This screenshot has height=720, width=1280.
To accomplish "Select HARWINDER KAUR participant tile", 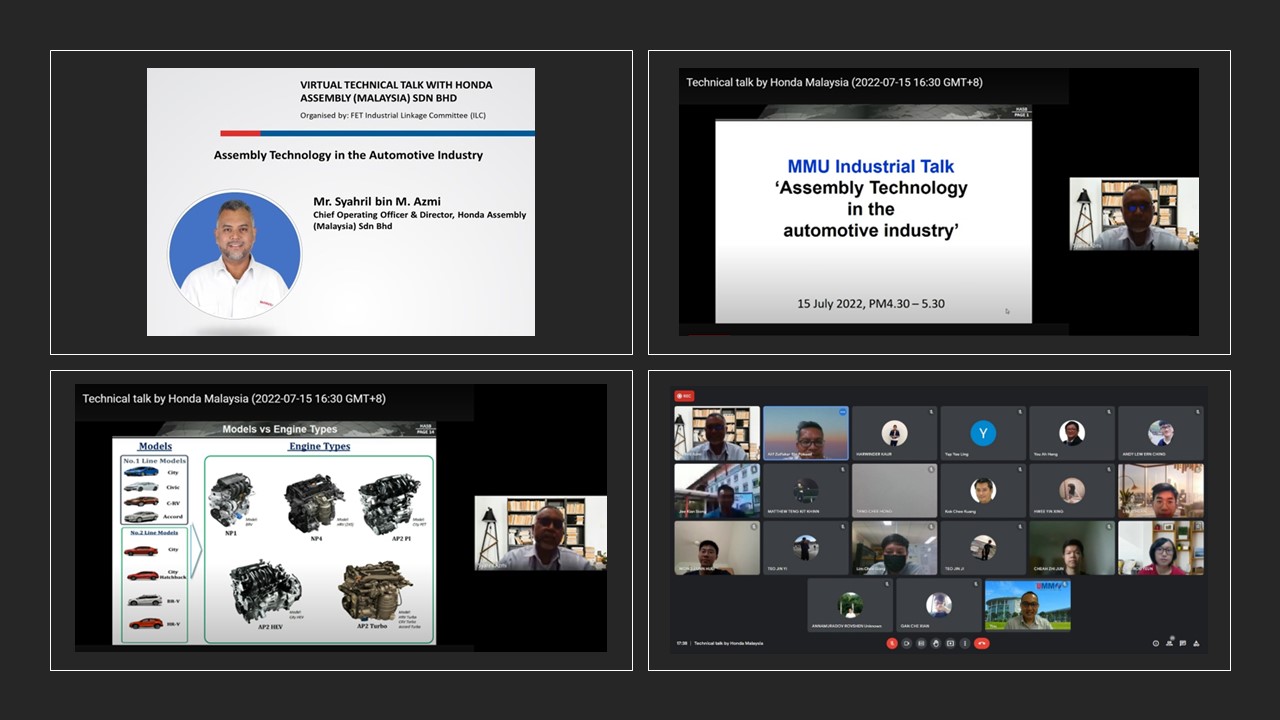I will tap(894, 433).
